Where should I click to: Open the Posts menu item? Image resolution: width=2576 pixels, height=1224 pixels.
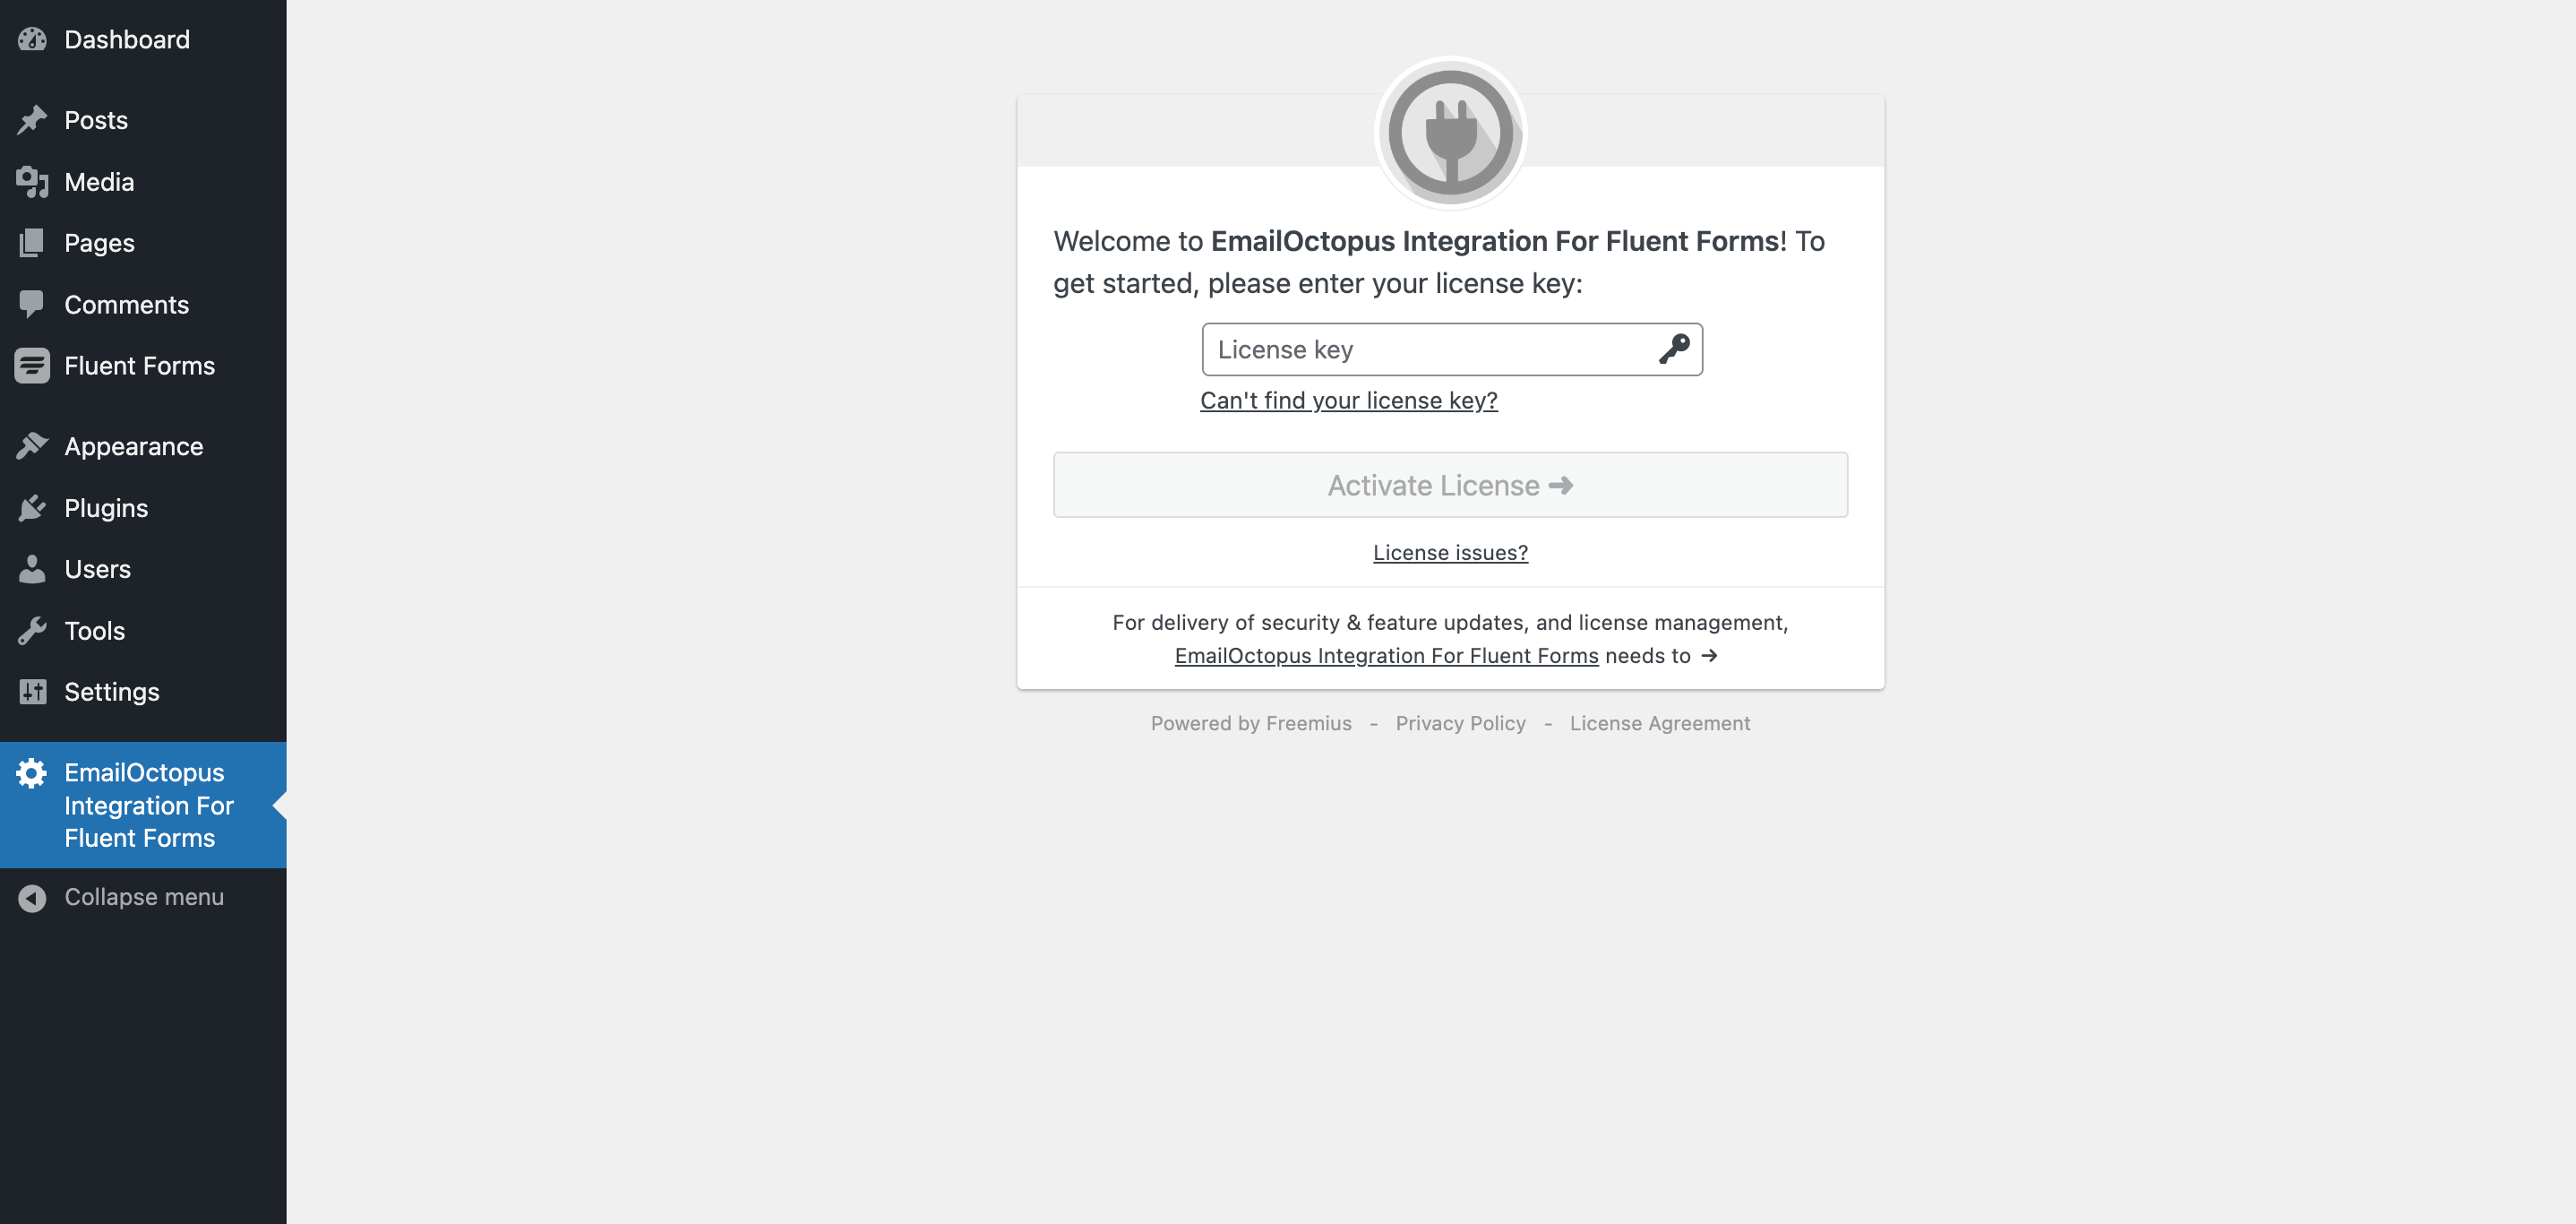point(95,118)
